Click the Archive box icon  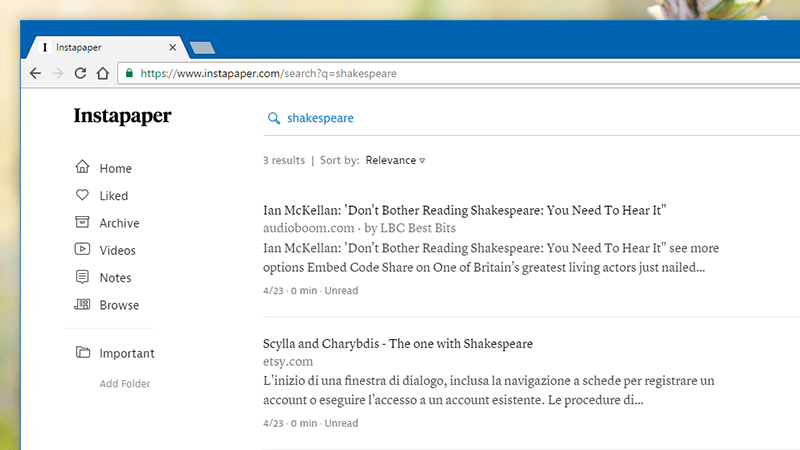point(82,222)
